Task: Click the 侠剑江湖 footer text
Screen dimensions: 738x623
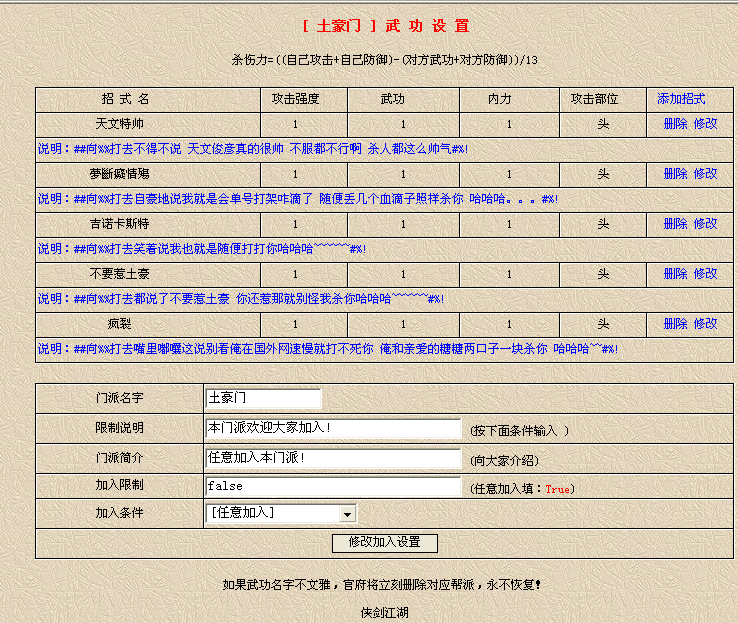Action: 385,613
